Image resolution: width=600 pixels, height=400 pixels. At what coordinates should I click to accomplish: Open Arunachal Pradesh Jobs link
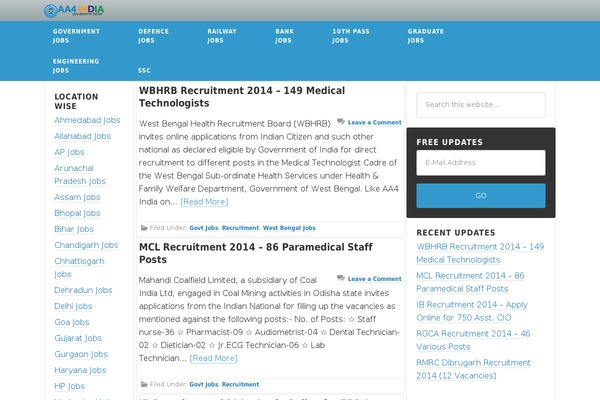80,175
